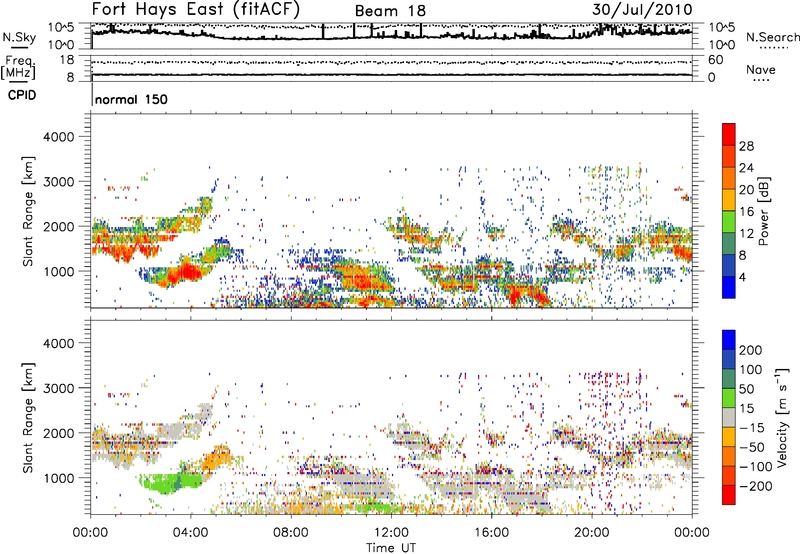Click the "18" tick on frequency axis

point(67,60)
